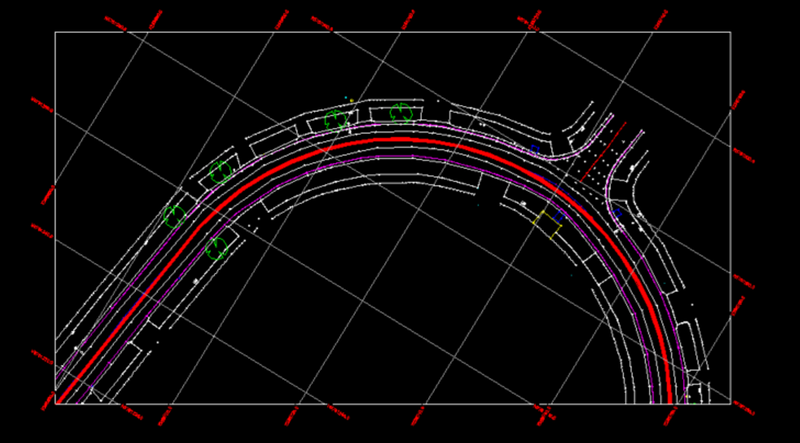Pick the blue square at the side road's lower corner
Screen dimensions: 800x443
(617, 213)
